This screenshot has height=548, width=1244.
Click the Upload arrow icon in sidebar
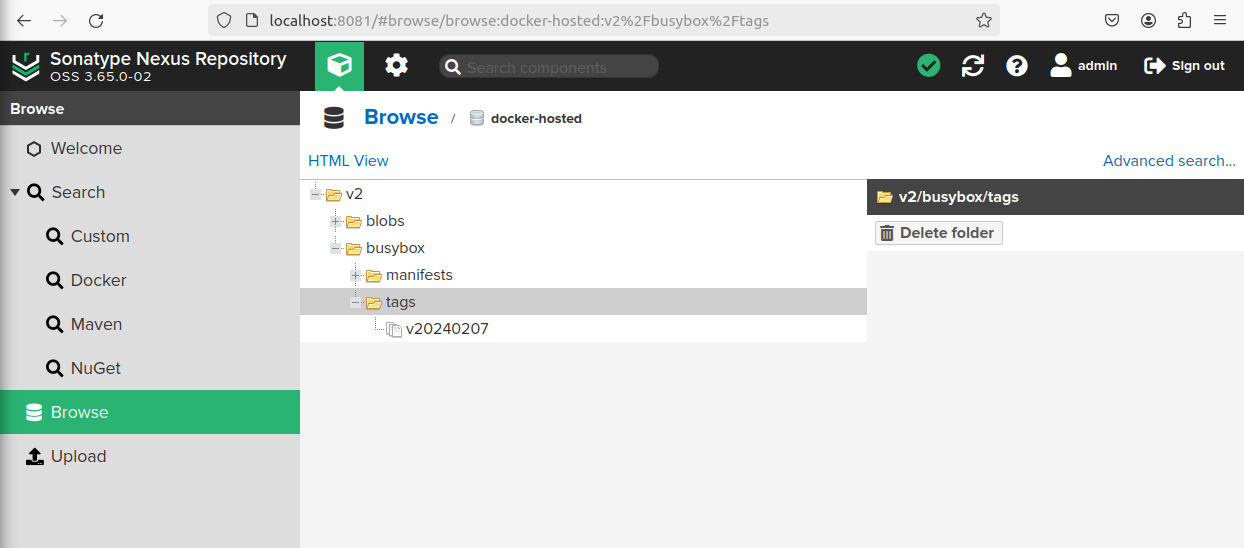click(x=35, y=456)
